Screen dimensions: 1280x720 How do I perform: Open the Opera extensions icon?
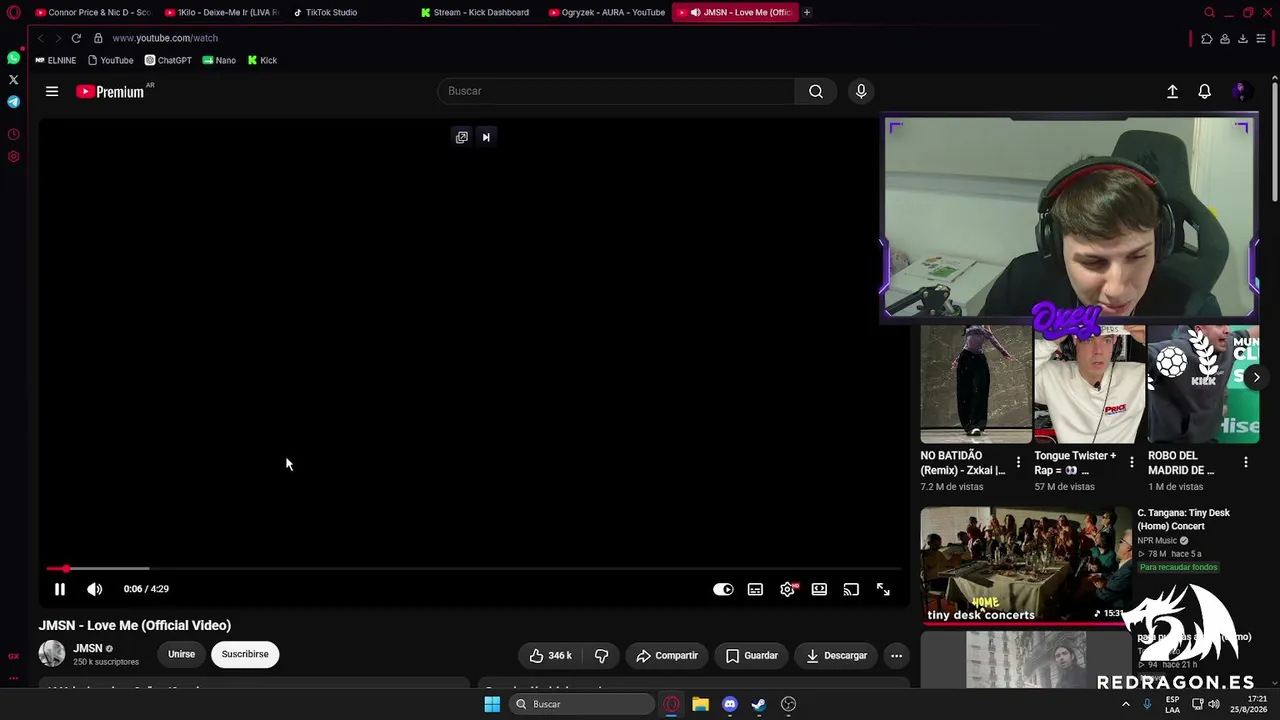pos(1207,38)
